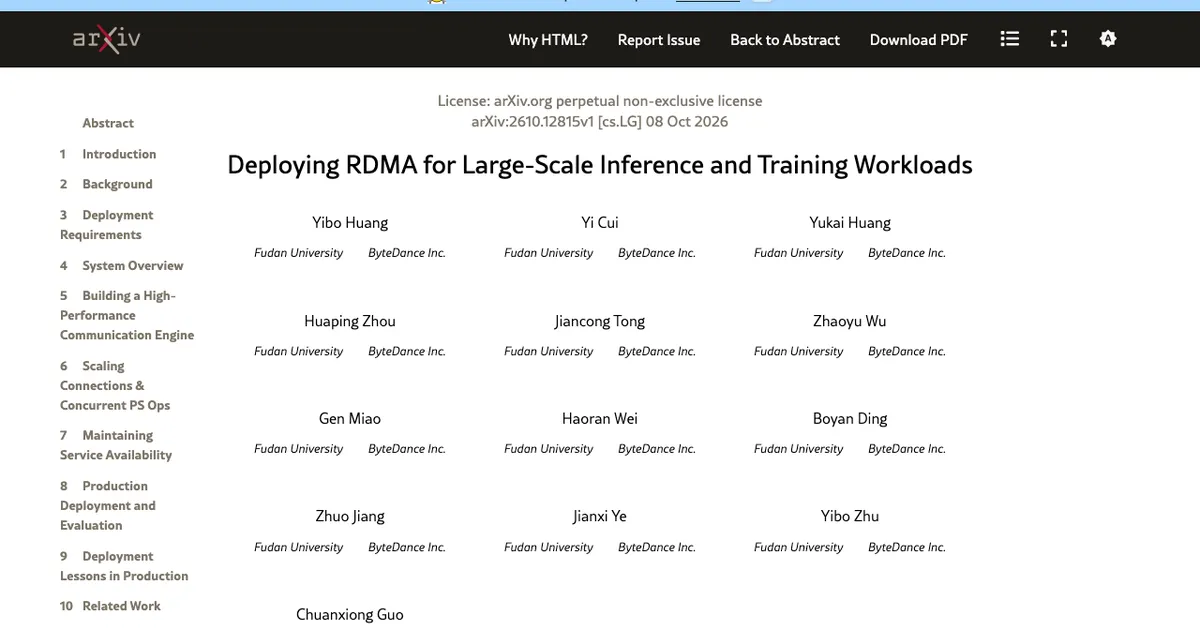The height and width of the screenshot is (630, 1200).
Task: Click author name Huaping Zhou
Action: pyautogui.click(x=350, y=321)
